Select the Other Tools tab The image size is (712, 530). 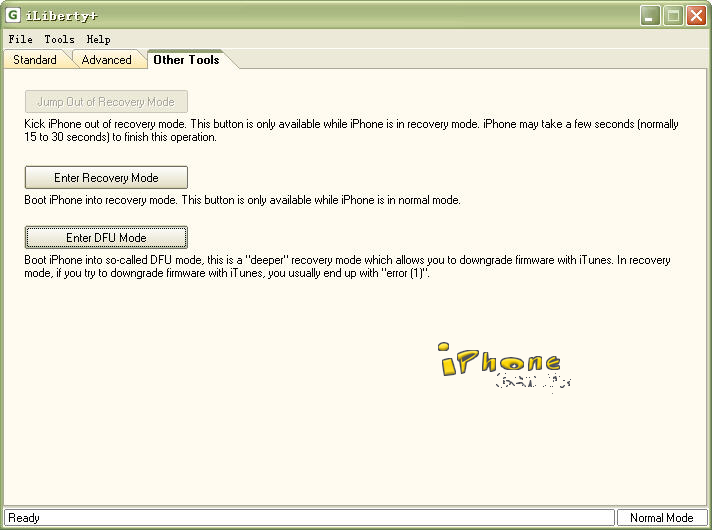point(187,59)
